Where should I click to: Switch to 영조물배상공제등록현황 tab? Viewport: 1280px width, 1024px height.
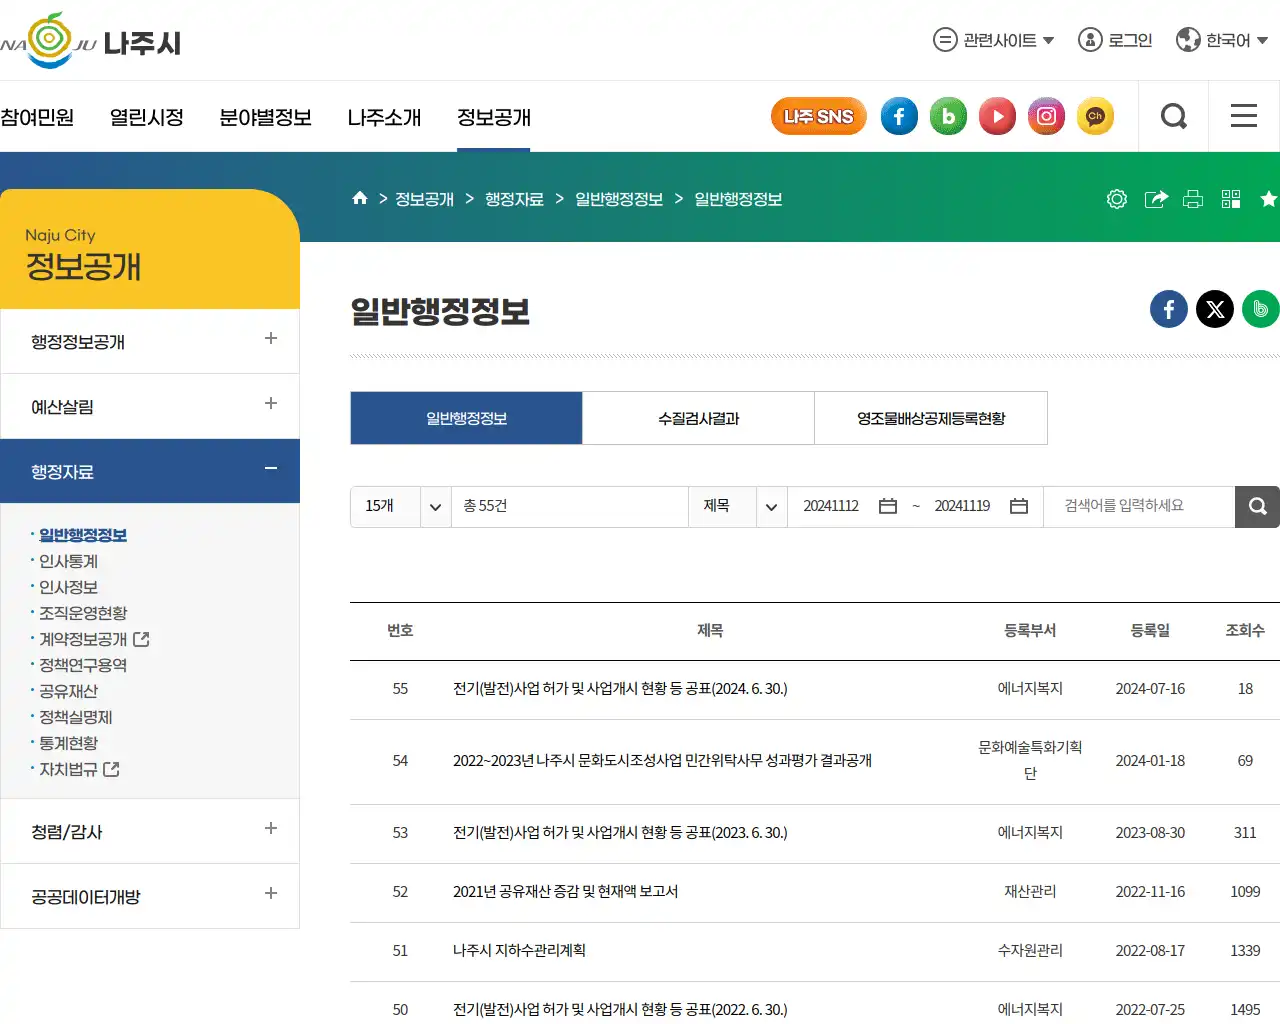(x=931, y=418)
